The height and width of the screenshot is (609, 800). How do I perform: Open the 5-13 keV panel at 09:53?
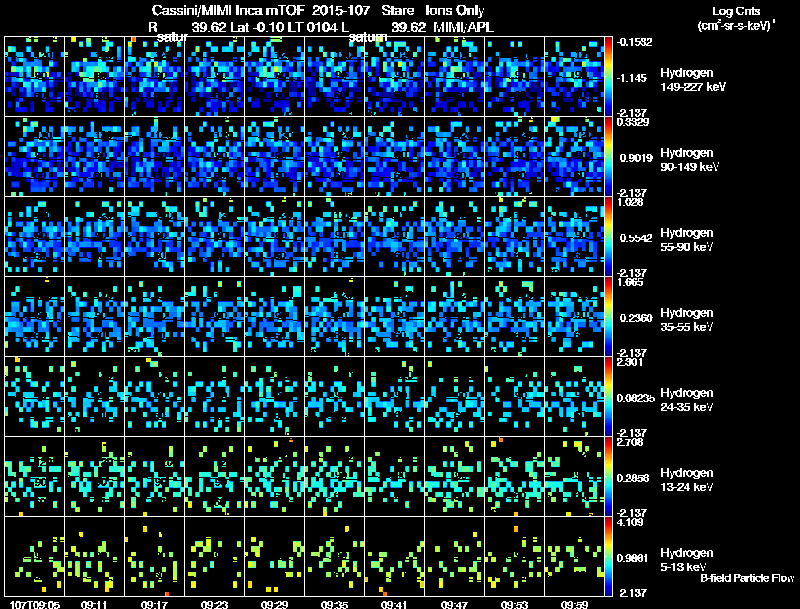click(x=514, y=557)
